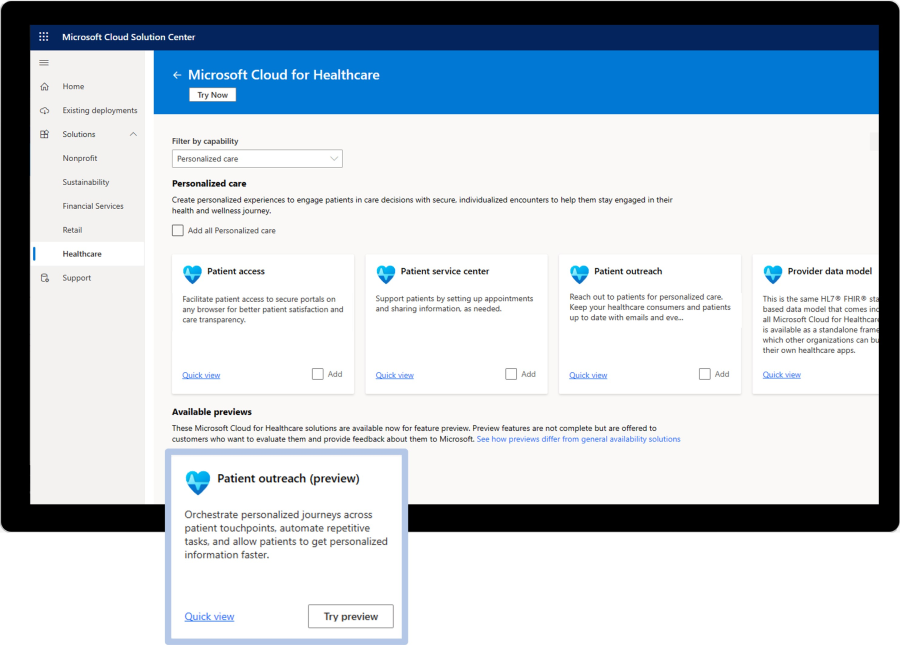Click Try preview on Patient outreach
Image resolution: width=900 pixels, height=645 pixels.
(350, 616)
